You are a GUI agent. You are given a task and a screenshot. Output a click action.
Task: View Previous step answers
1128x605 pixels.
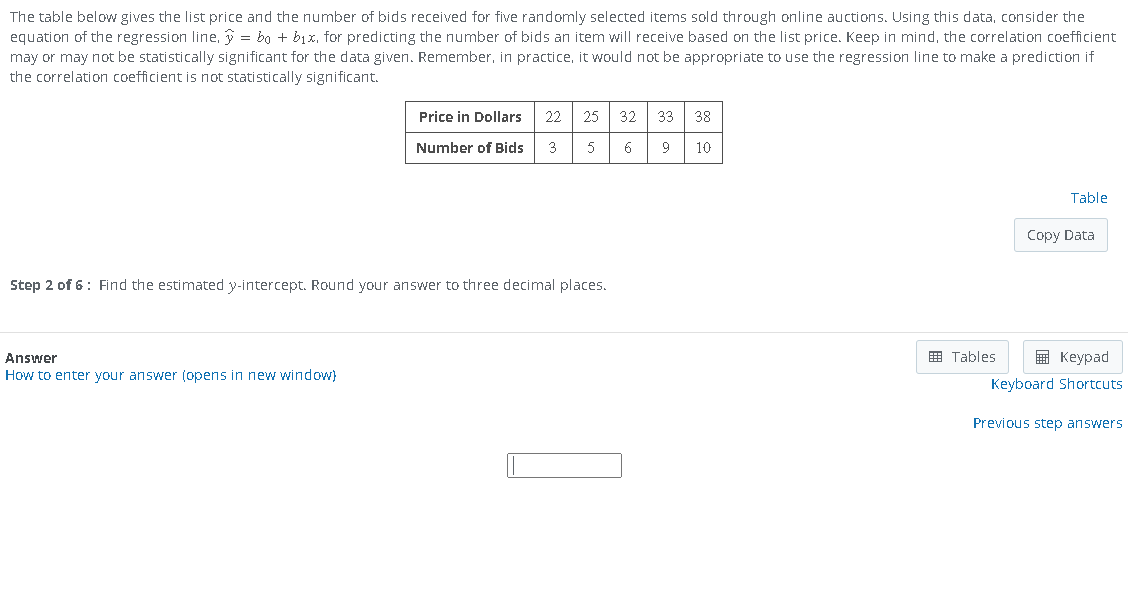tap(1047, 422)
